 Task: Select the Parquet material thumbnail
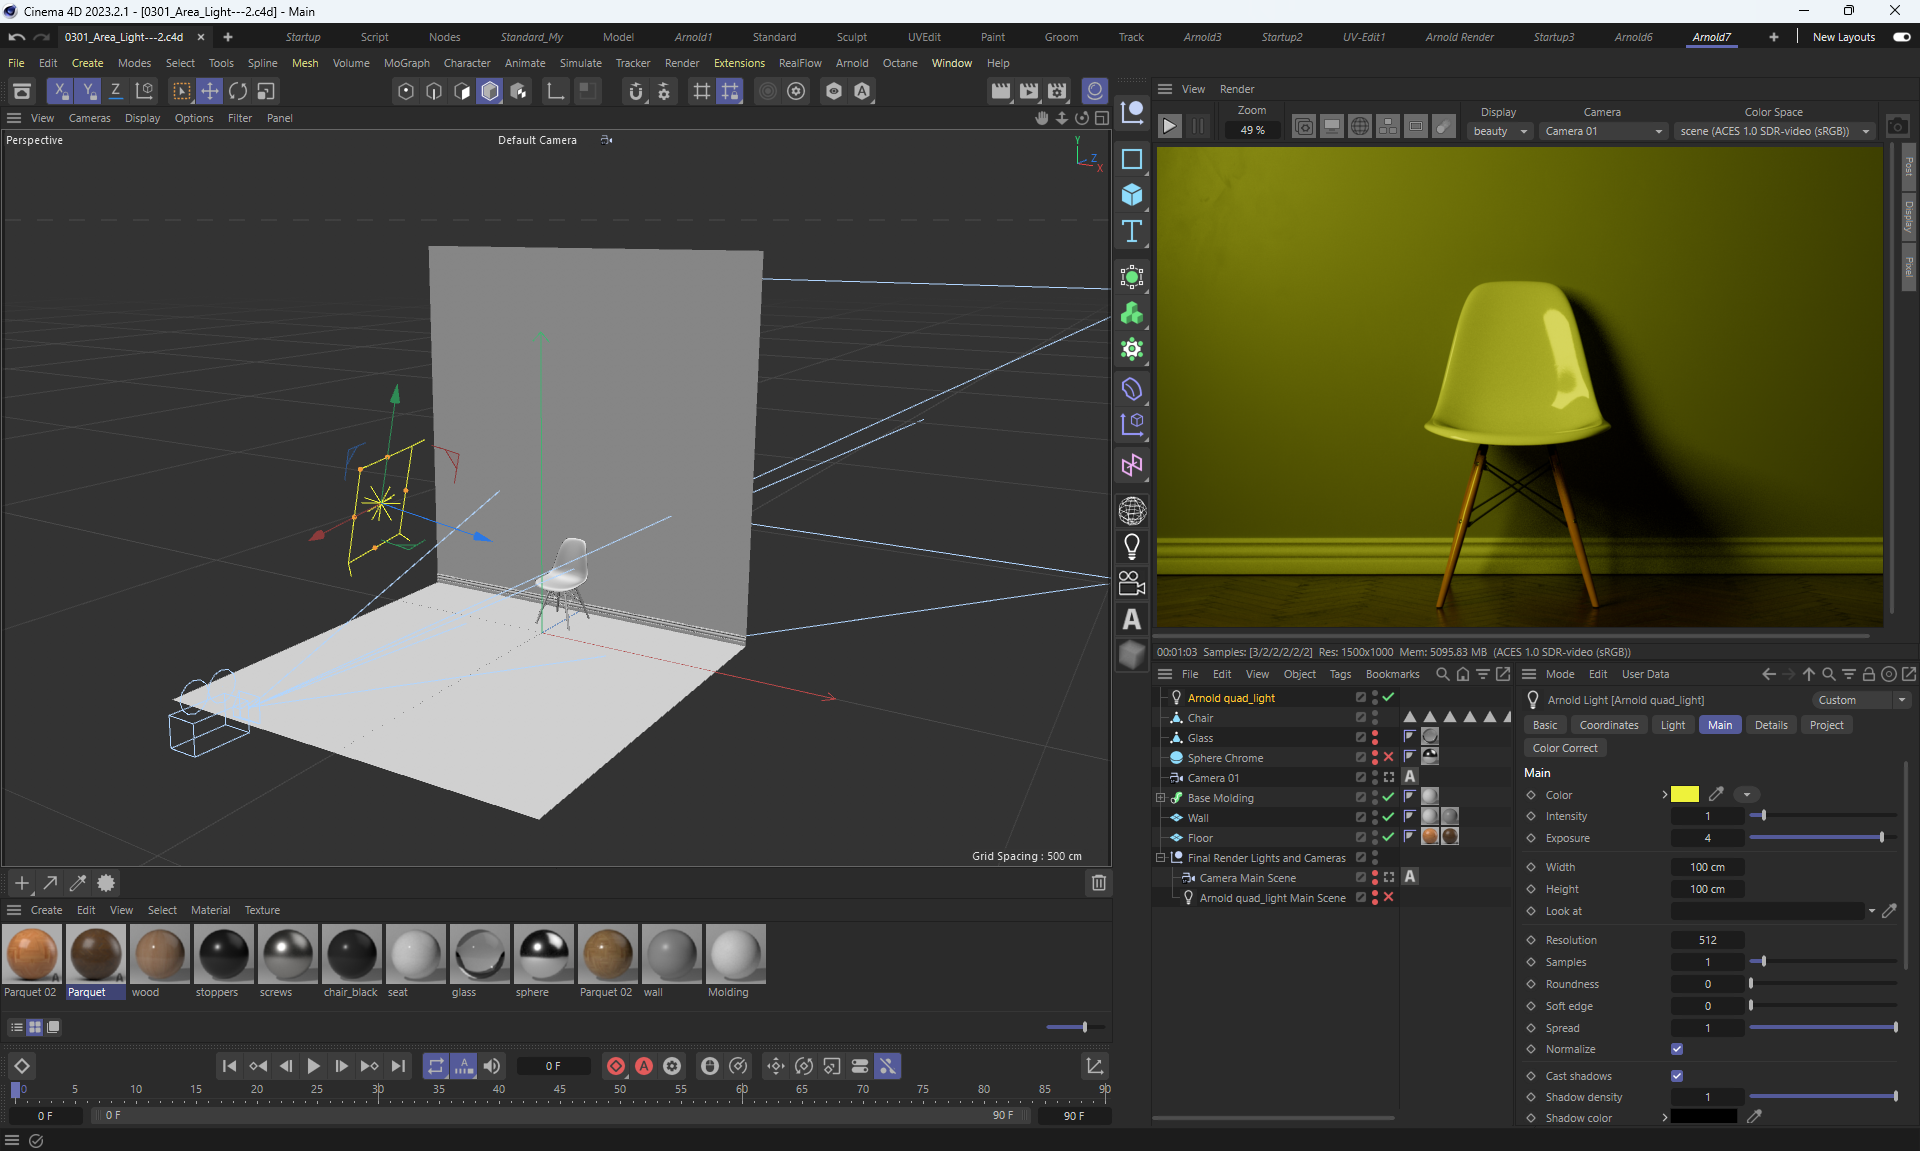[96, 954]
